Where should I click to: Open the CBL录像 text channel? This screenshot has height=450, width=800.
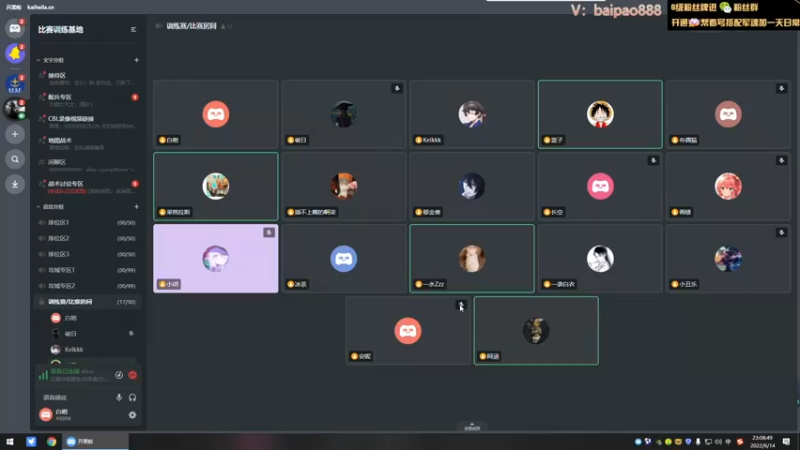(x=88, y=121)
